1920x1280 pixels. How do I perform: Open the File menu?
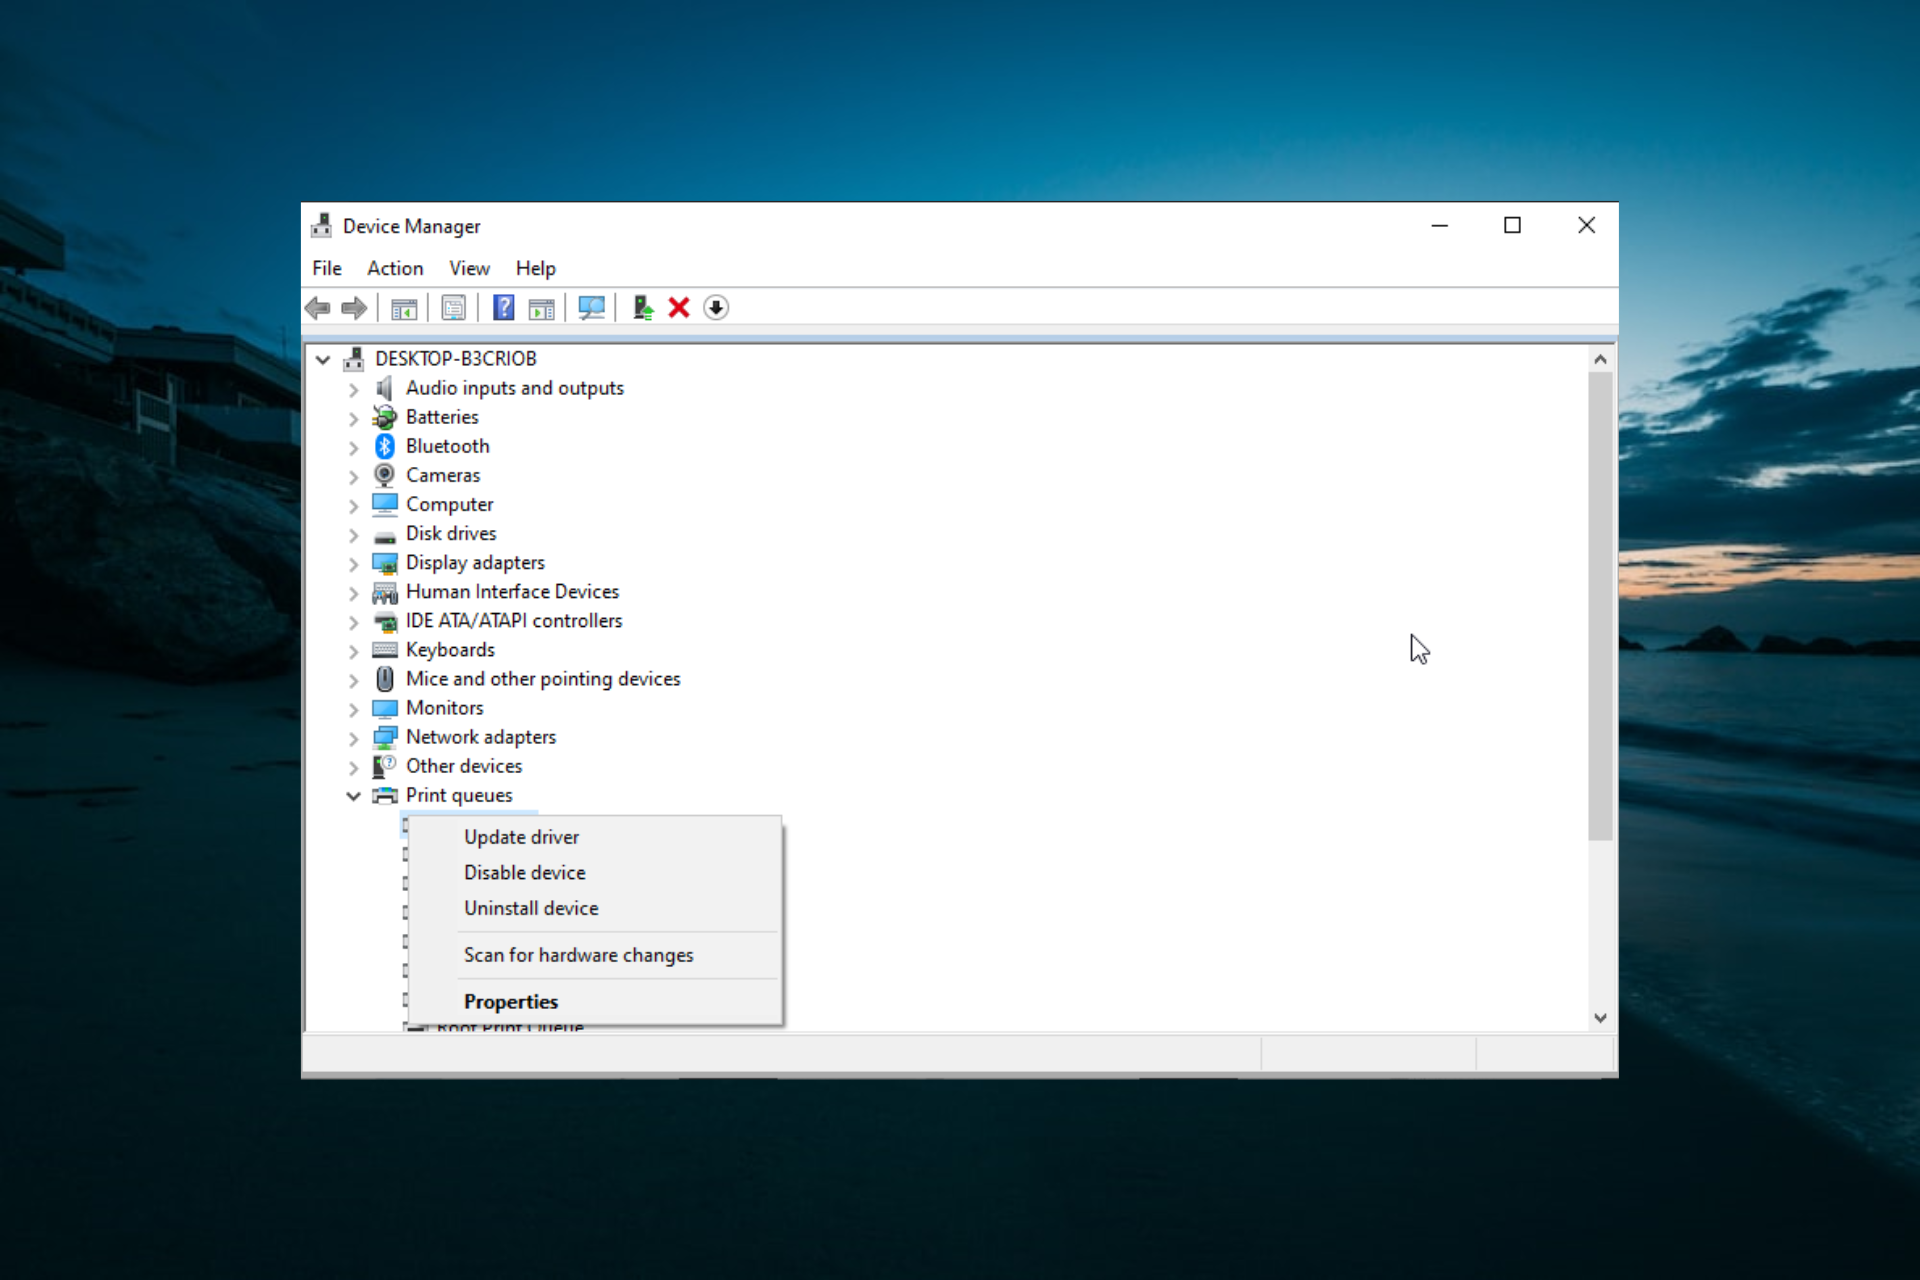[x=327, y=268]
